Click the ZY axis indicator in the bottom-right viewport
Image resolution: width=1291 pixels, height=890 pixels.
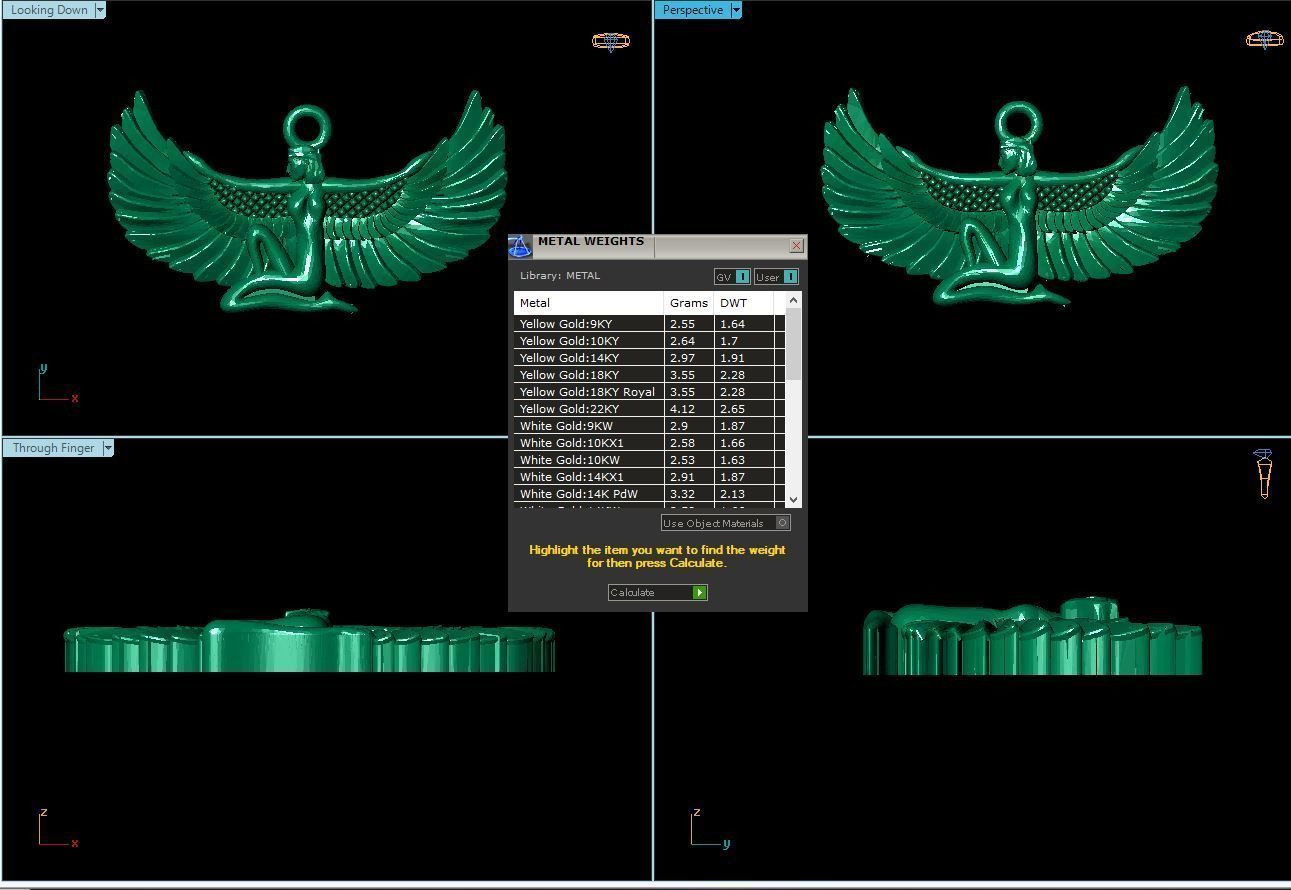pyautogui.click(x=710, y=829)
